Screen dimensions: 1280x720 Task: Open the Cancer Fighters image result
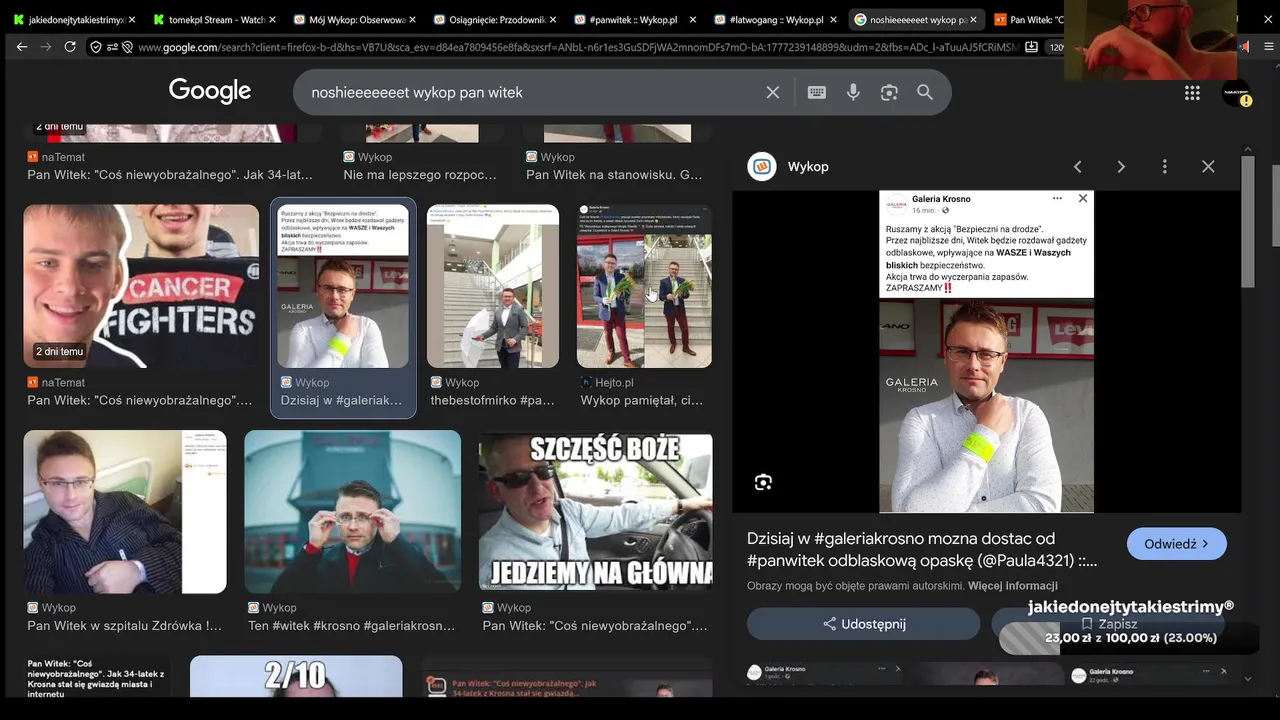[141, 286]
